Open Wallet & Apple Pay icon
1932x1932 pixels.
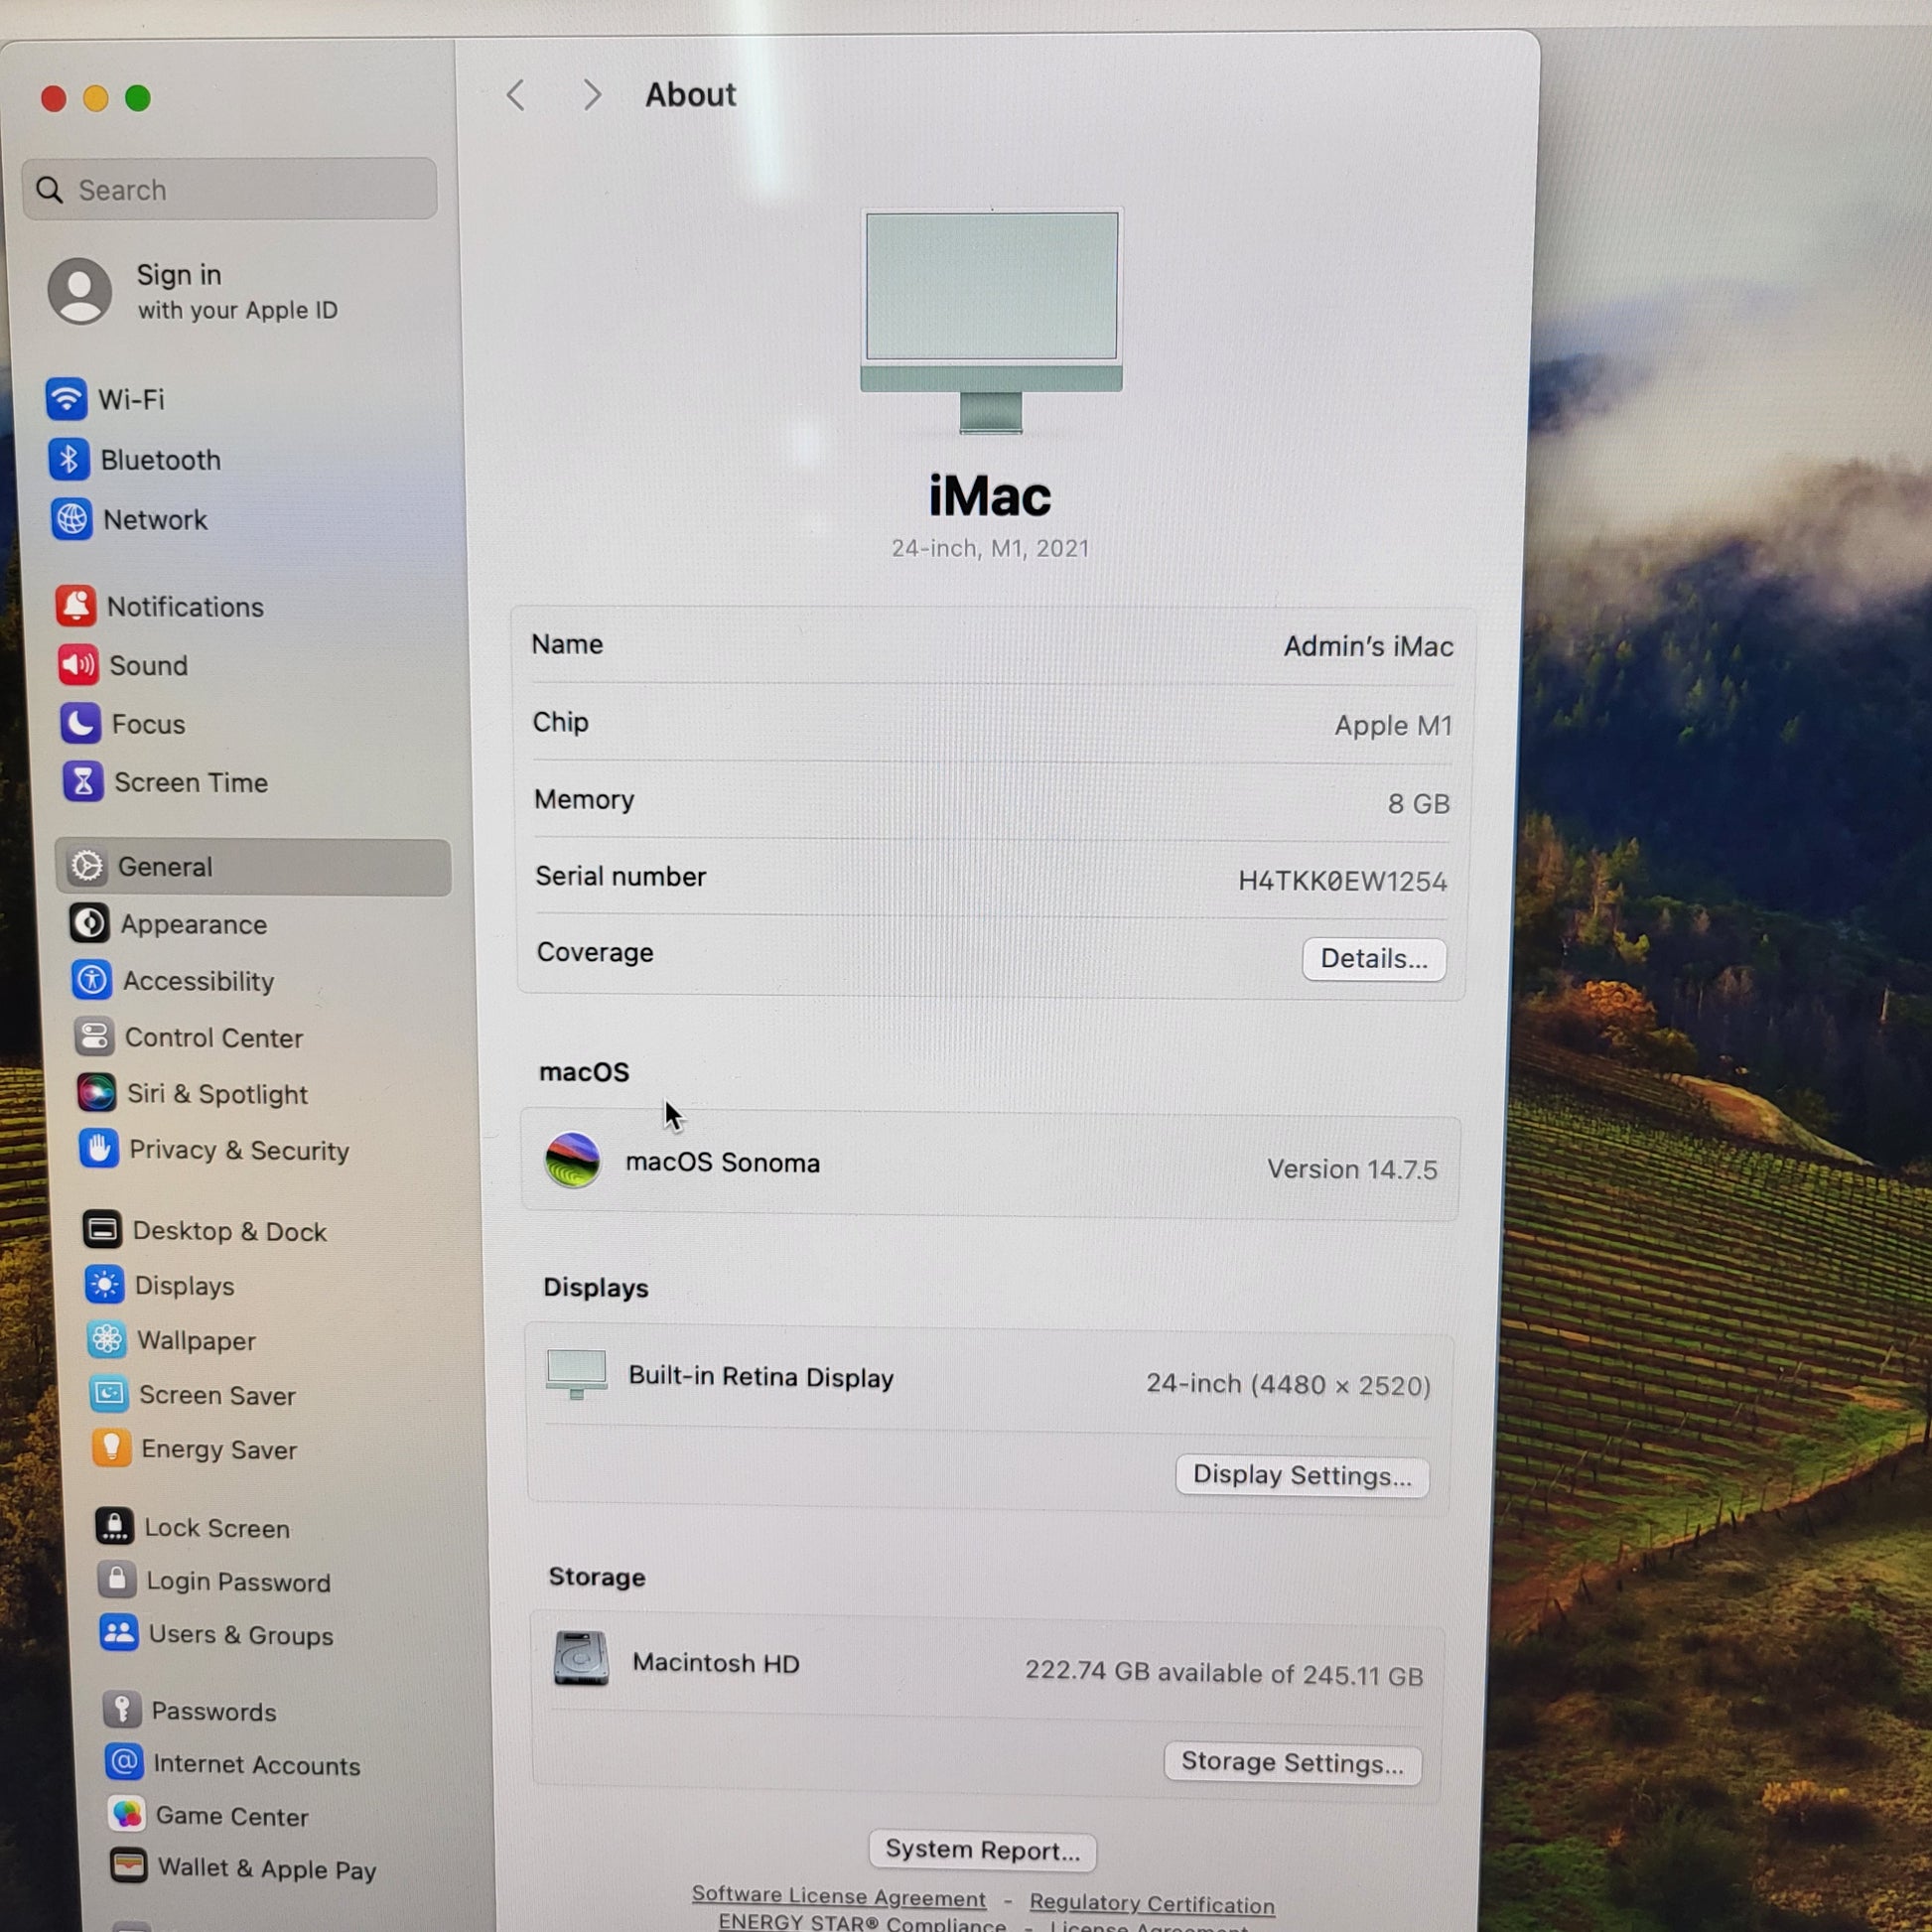128,1866
